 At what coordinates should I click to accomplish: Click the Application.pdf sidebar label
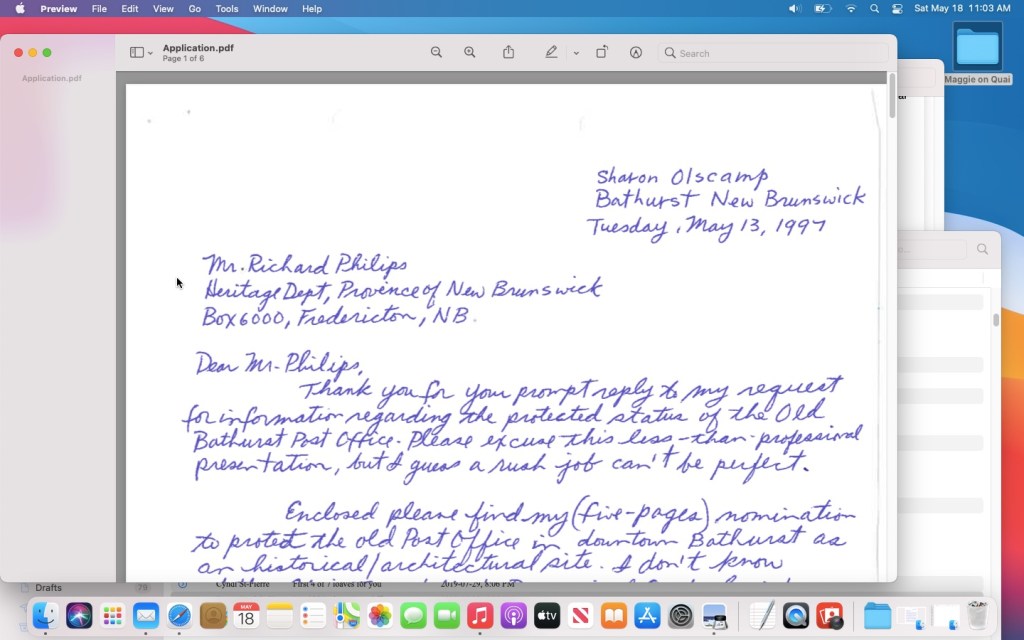click(x=52, y=78)
